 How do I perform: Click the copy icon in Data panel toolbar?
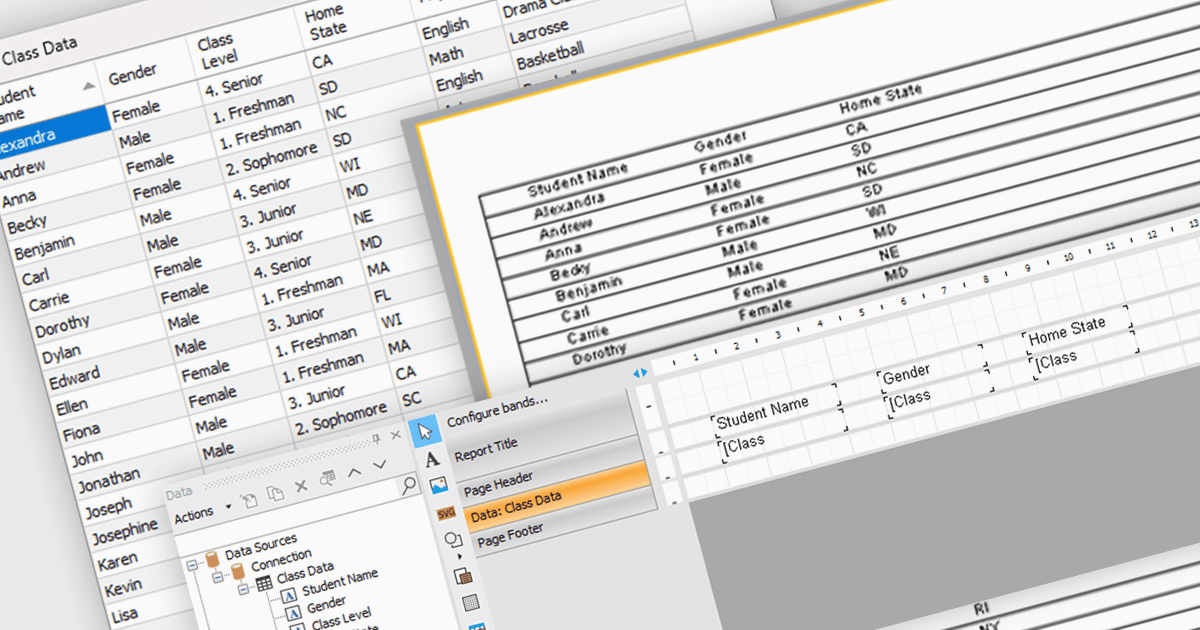(275, 493)
